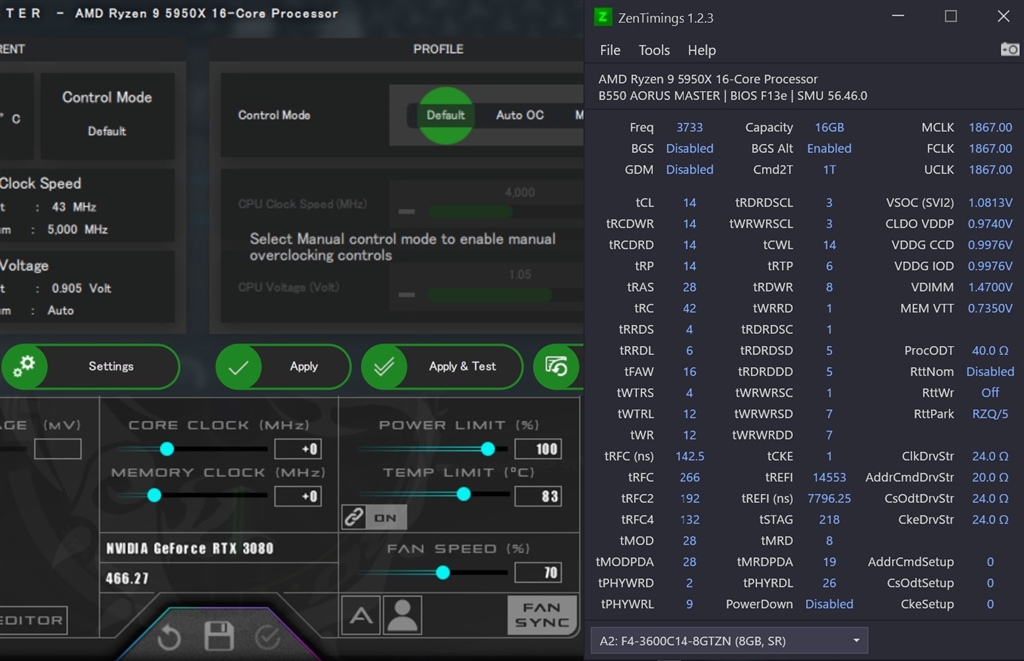This screenshot has width=1024, height=661.
Task: Select Default control mode
Action: point(445,115)
